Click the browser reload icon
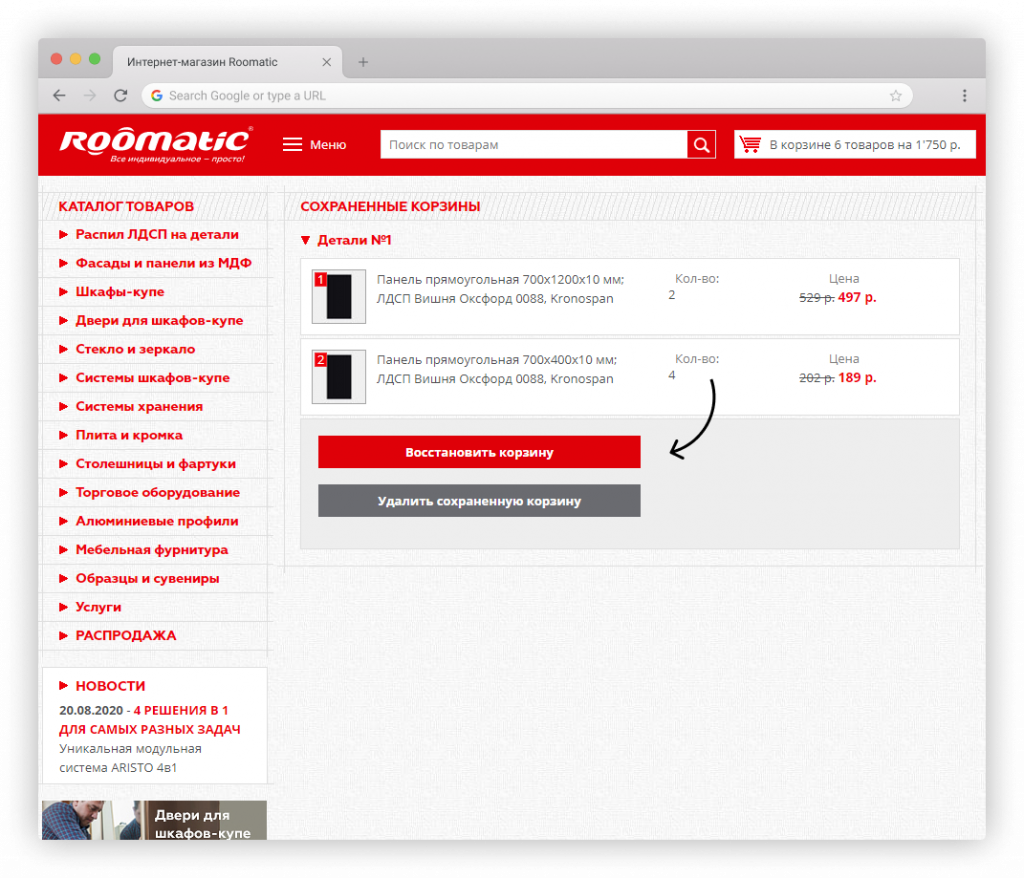1024x878 pixels. (x=120, y=96)
